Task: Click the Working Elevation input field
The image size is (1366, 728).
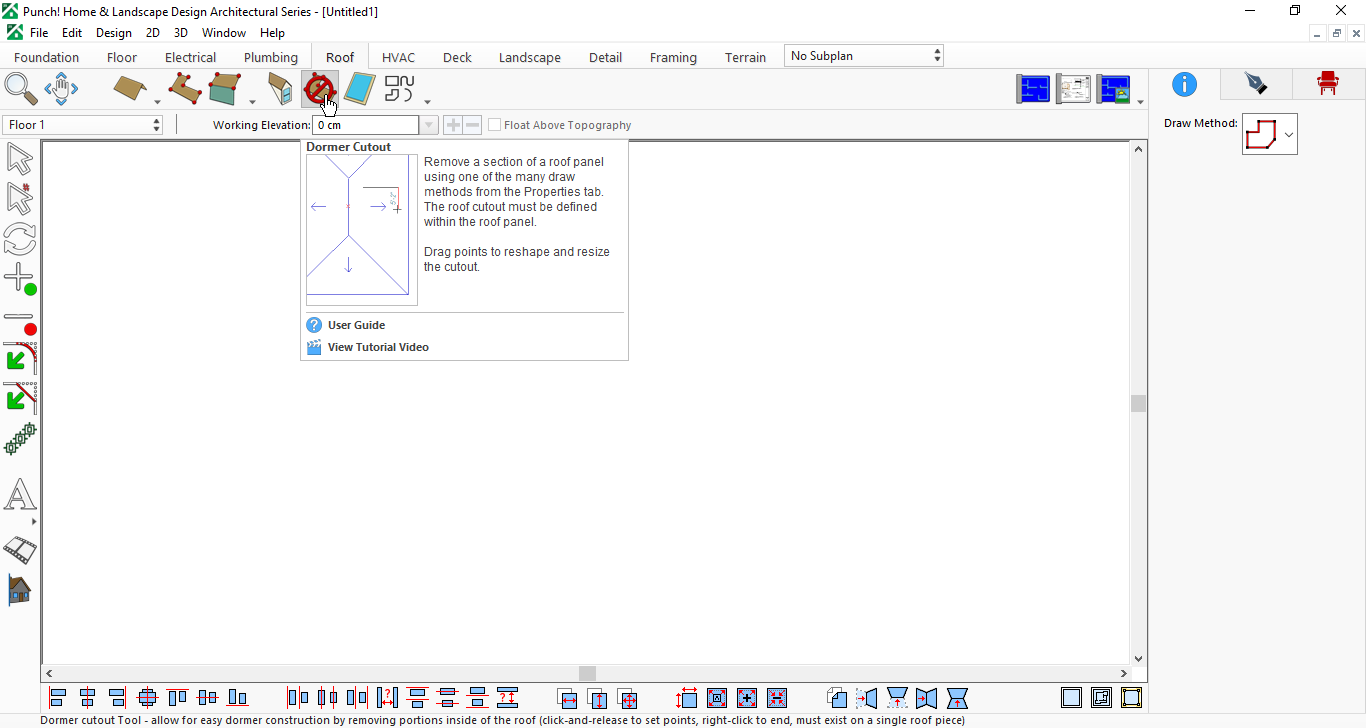Action: 366,125
